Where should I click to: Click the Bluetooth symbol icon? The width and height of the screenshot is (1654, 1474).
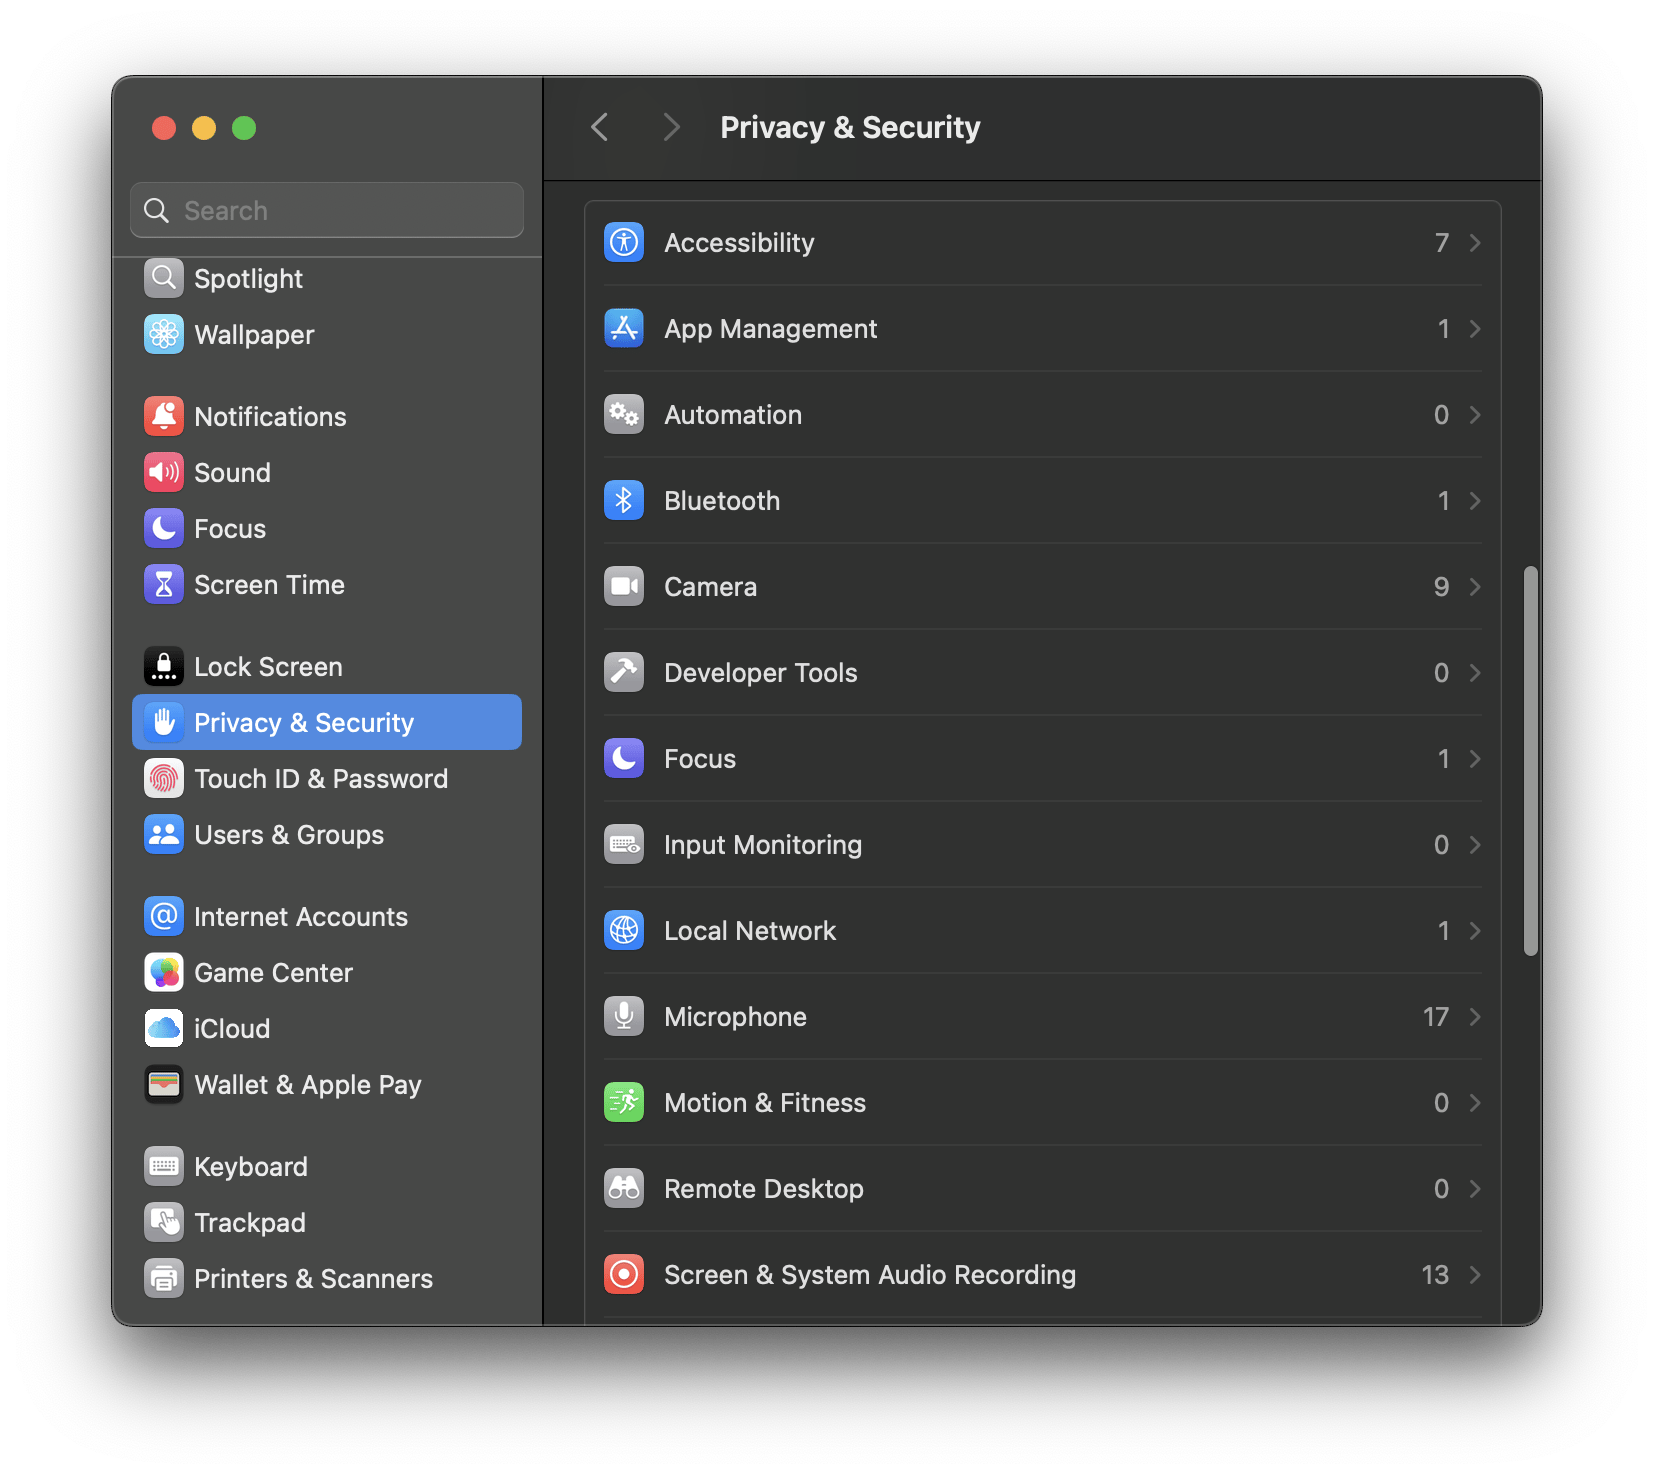624,501
